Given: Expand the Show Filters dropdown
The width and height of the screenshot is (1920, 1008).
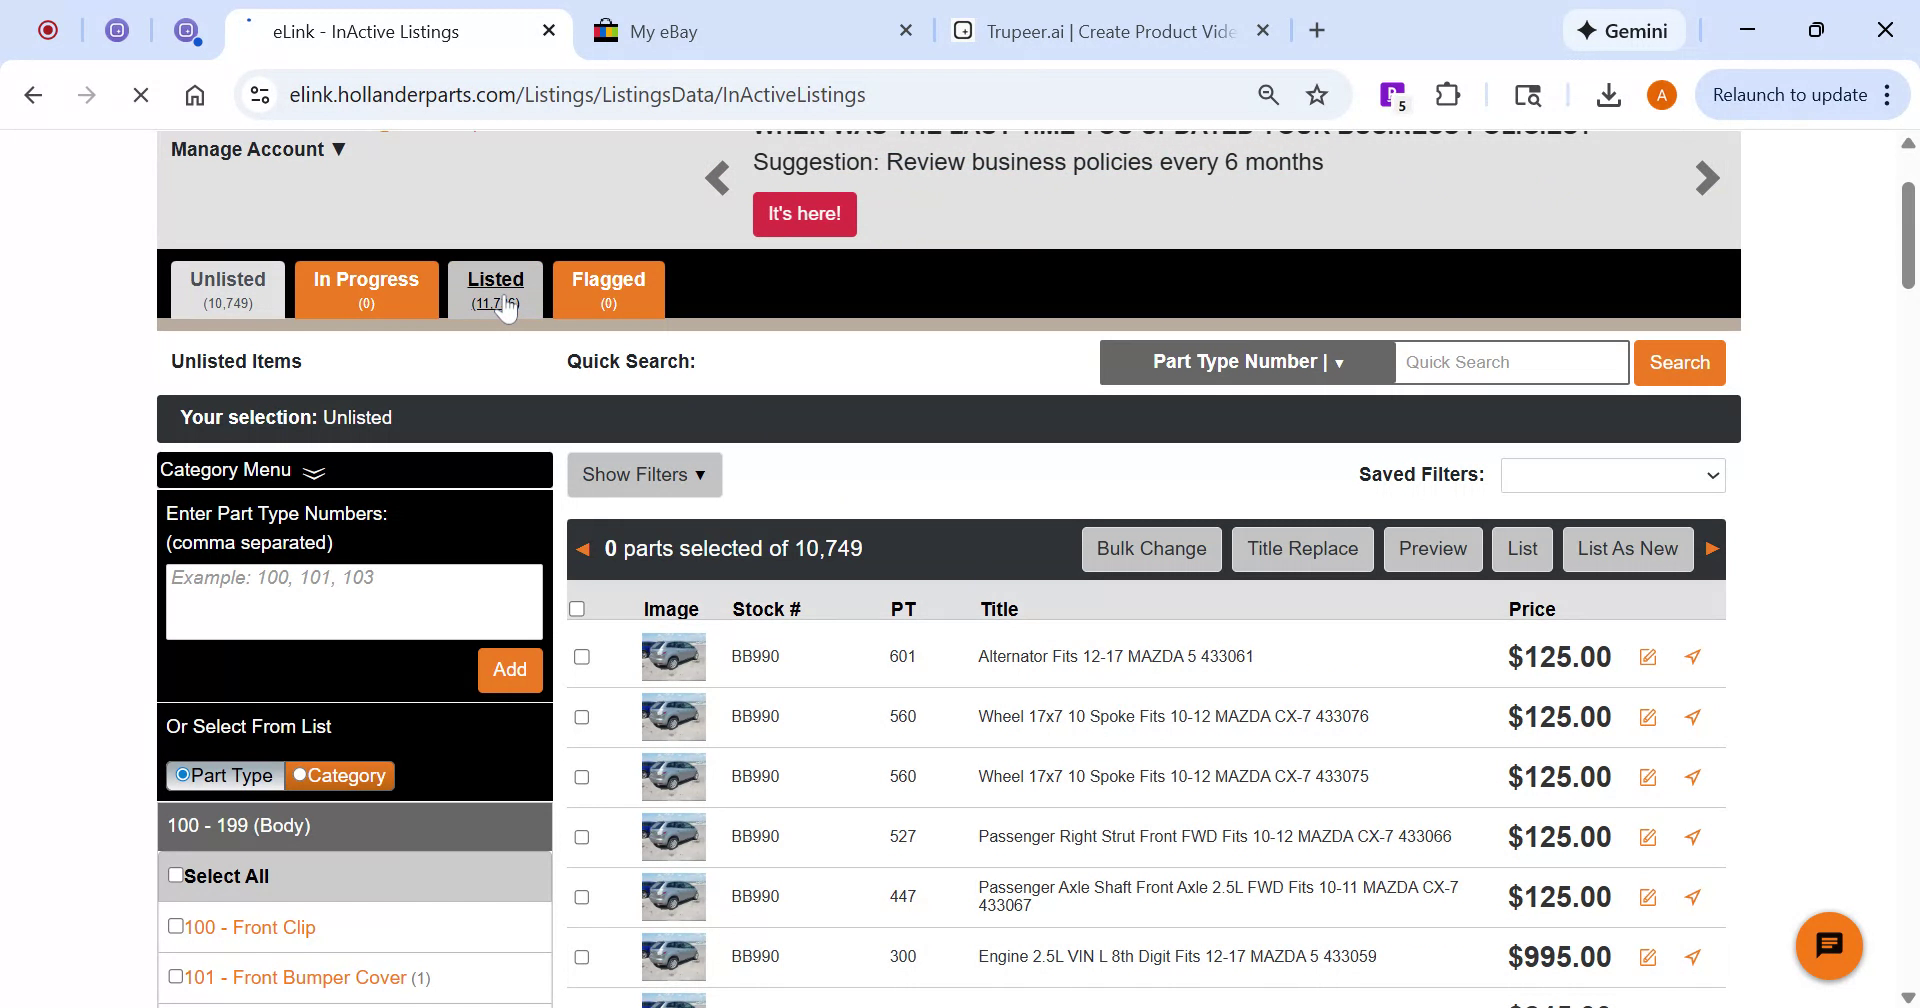Looking at the screenshot, I should pyautogui.click(x=643, y=474).
